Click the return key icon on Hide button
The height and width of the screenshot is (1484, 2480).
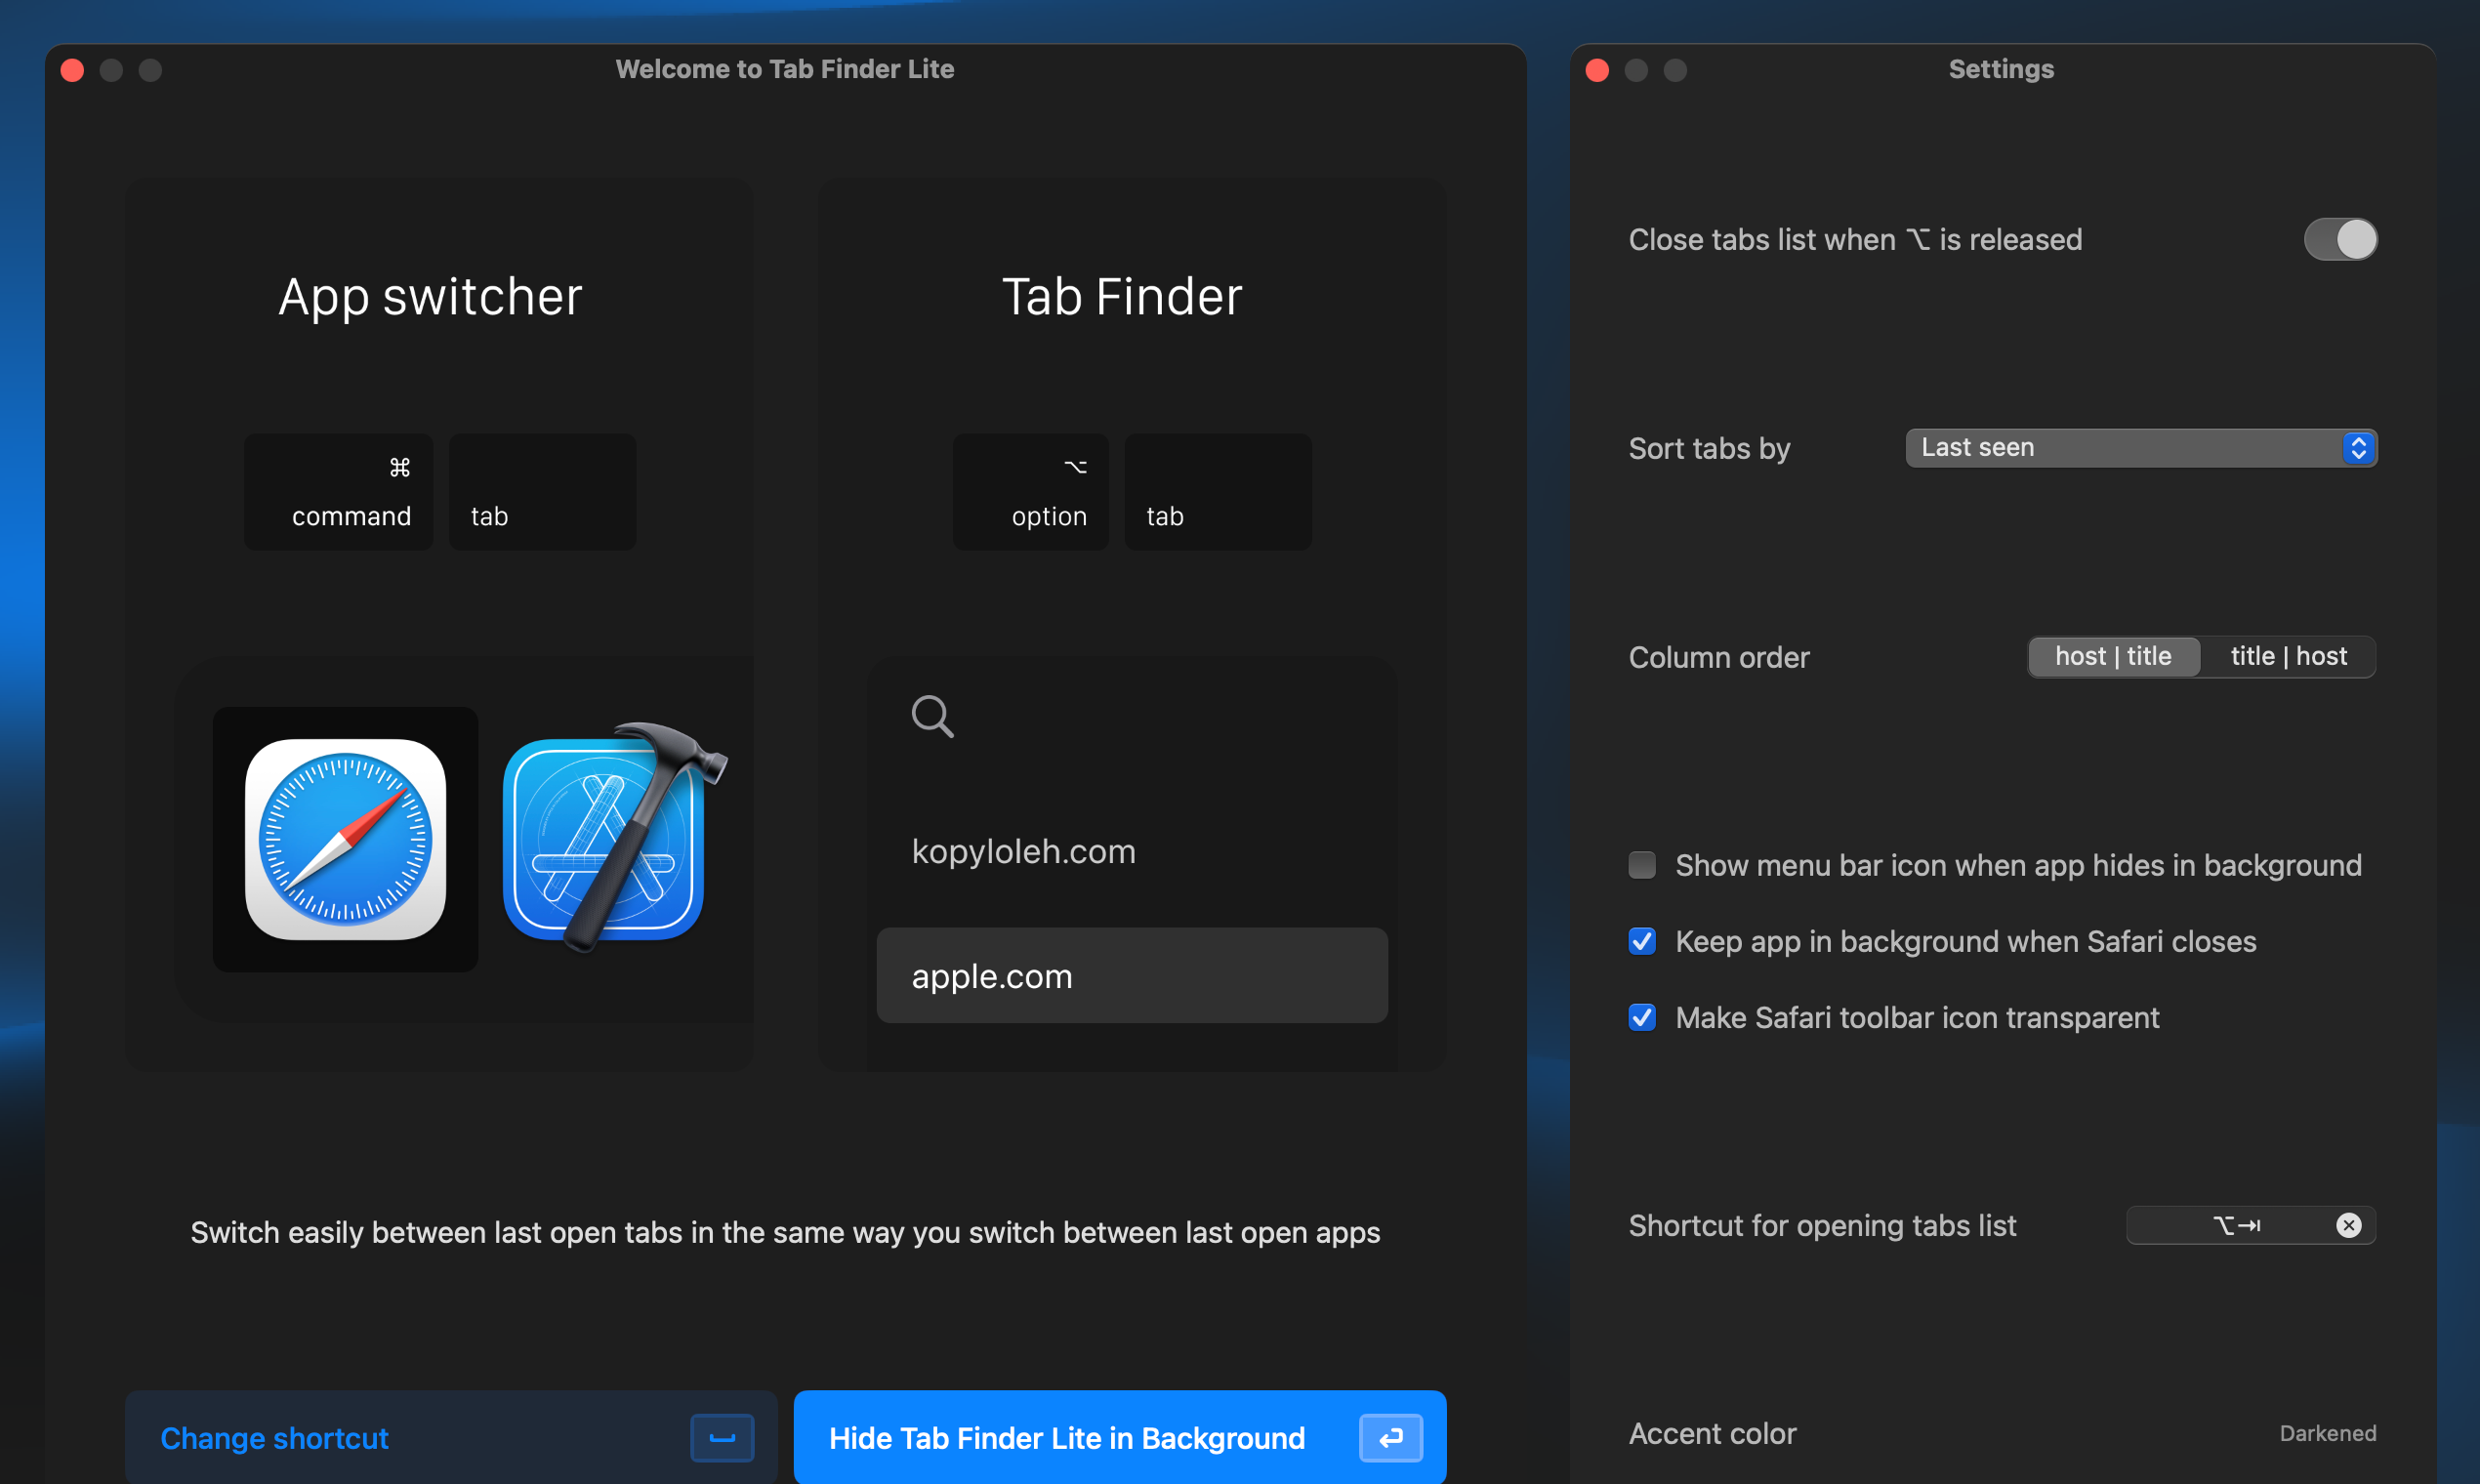coord(1390,1438)
